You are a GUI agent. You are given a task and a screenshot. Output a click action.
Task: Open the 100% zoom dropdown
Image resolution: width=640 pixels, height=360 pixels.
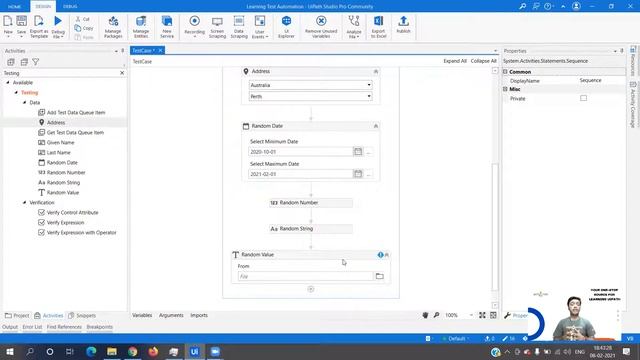coord(471,315)
